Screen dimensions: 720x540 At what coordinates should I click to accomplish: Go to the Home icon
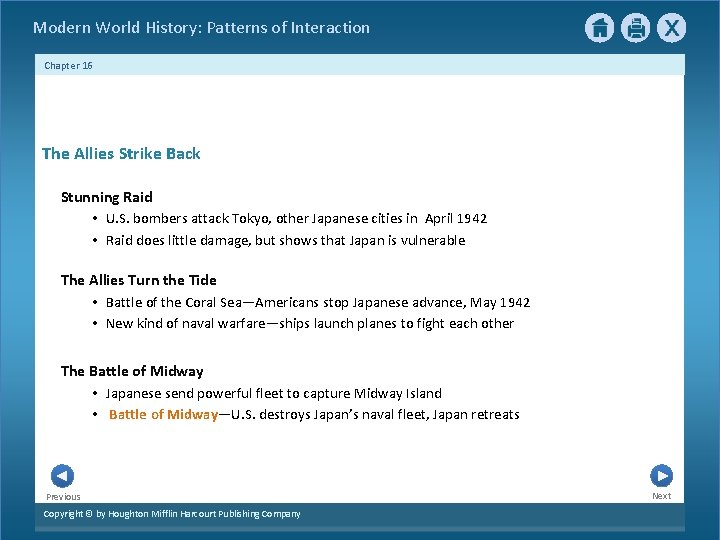[599, 28]
